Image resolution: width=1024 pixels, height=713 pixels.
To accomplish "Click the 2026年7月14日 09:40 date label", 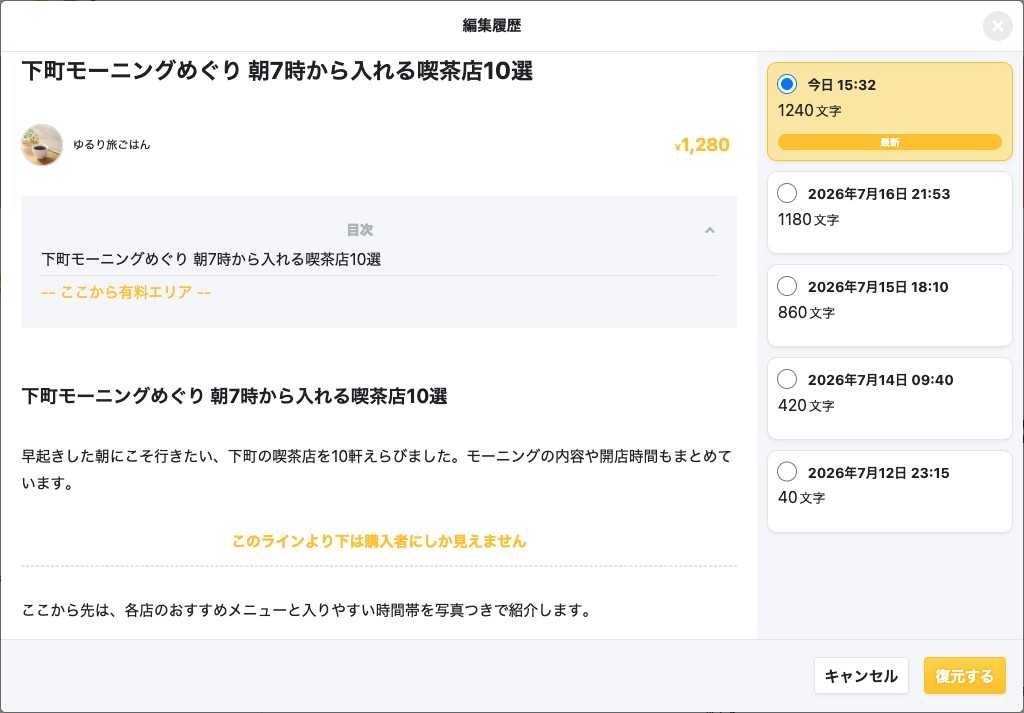I will pyautogui.click(x=880, y=380).
